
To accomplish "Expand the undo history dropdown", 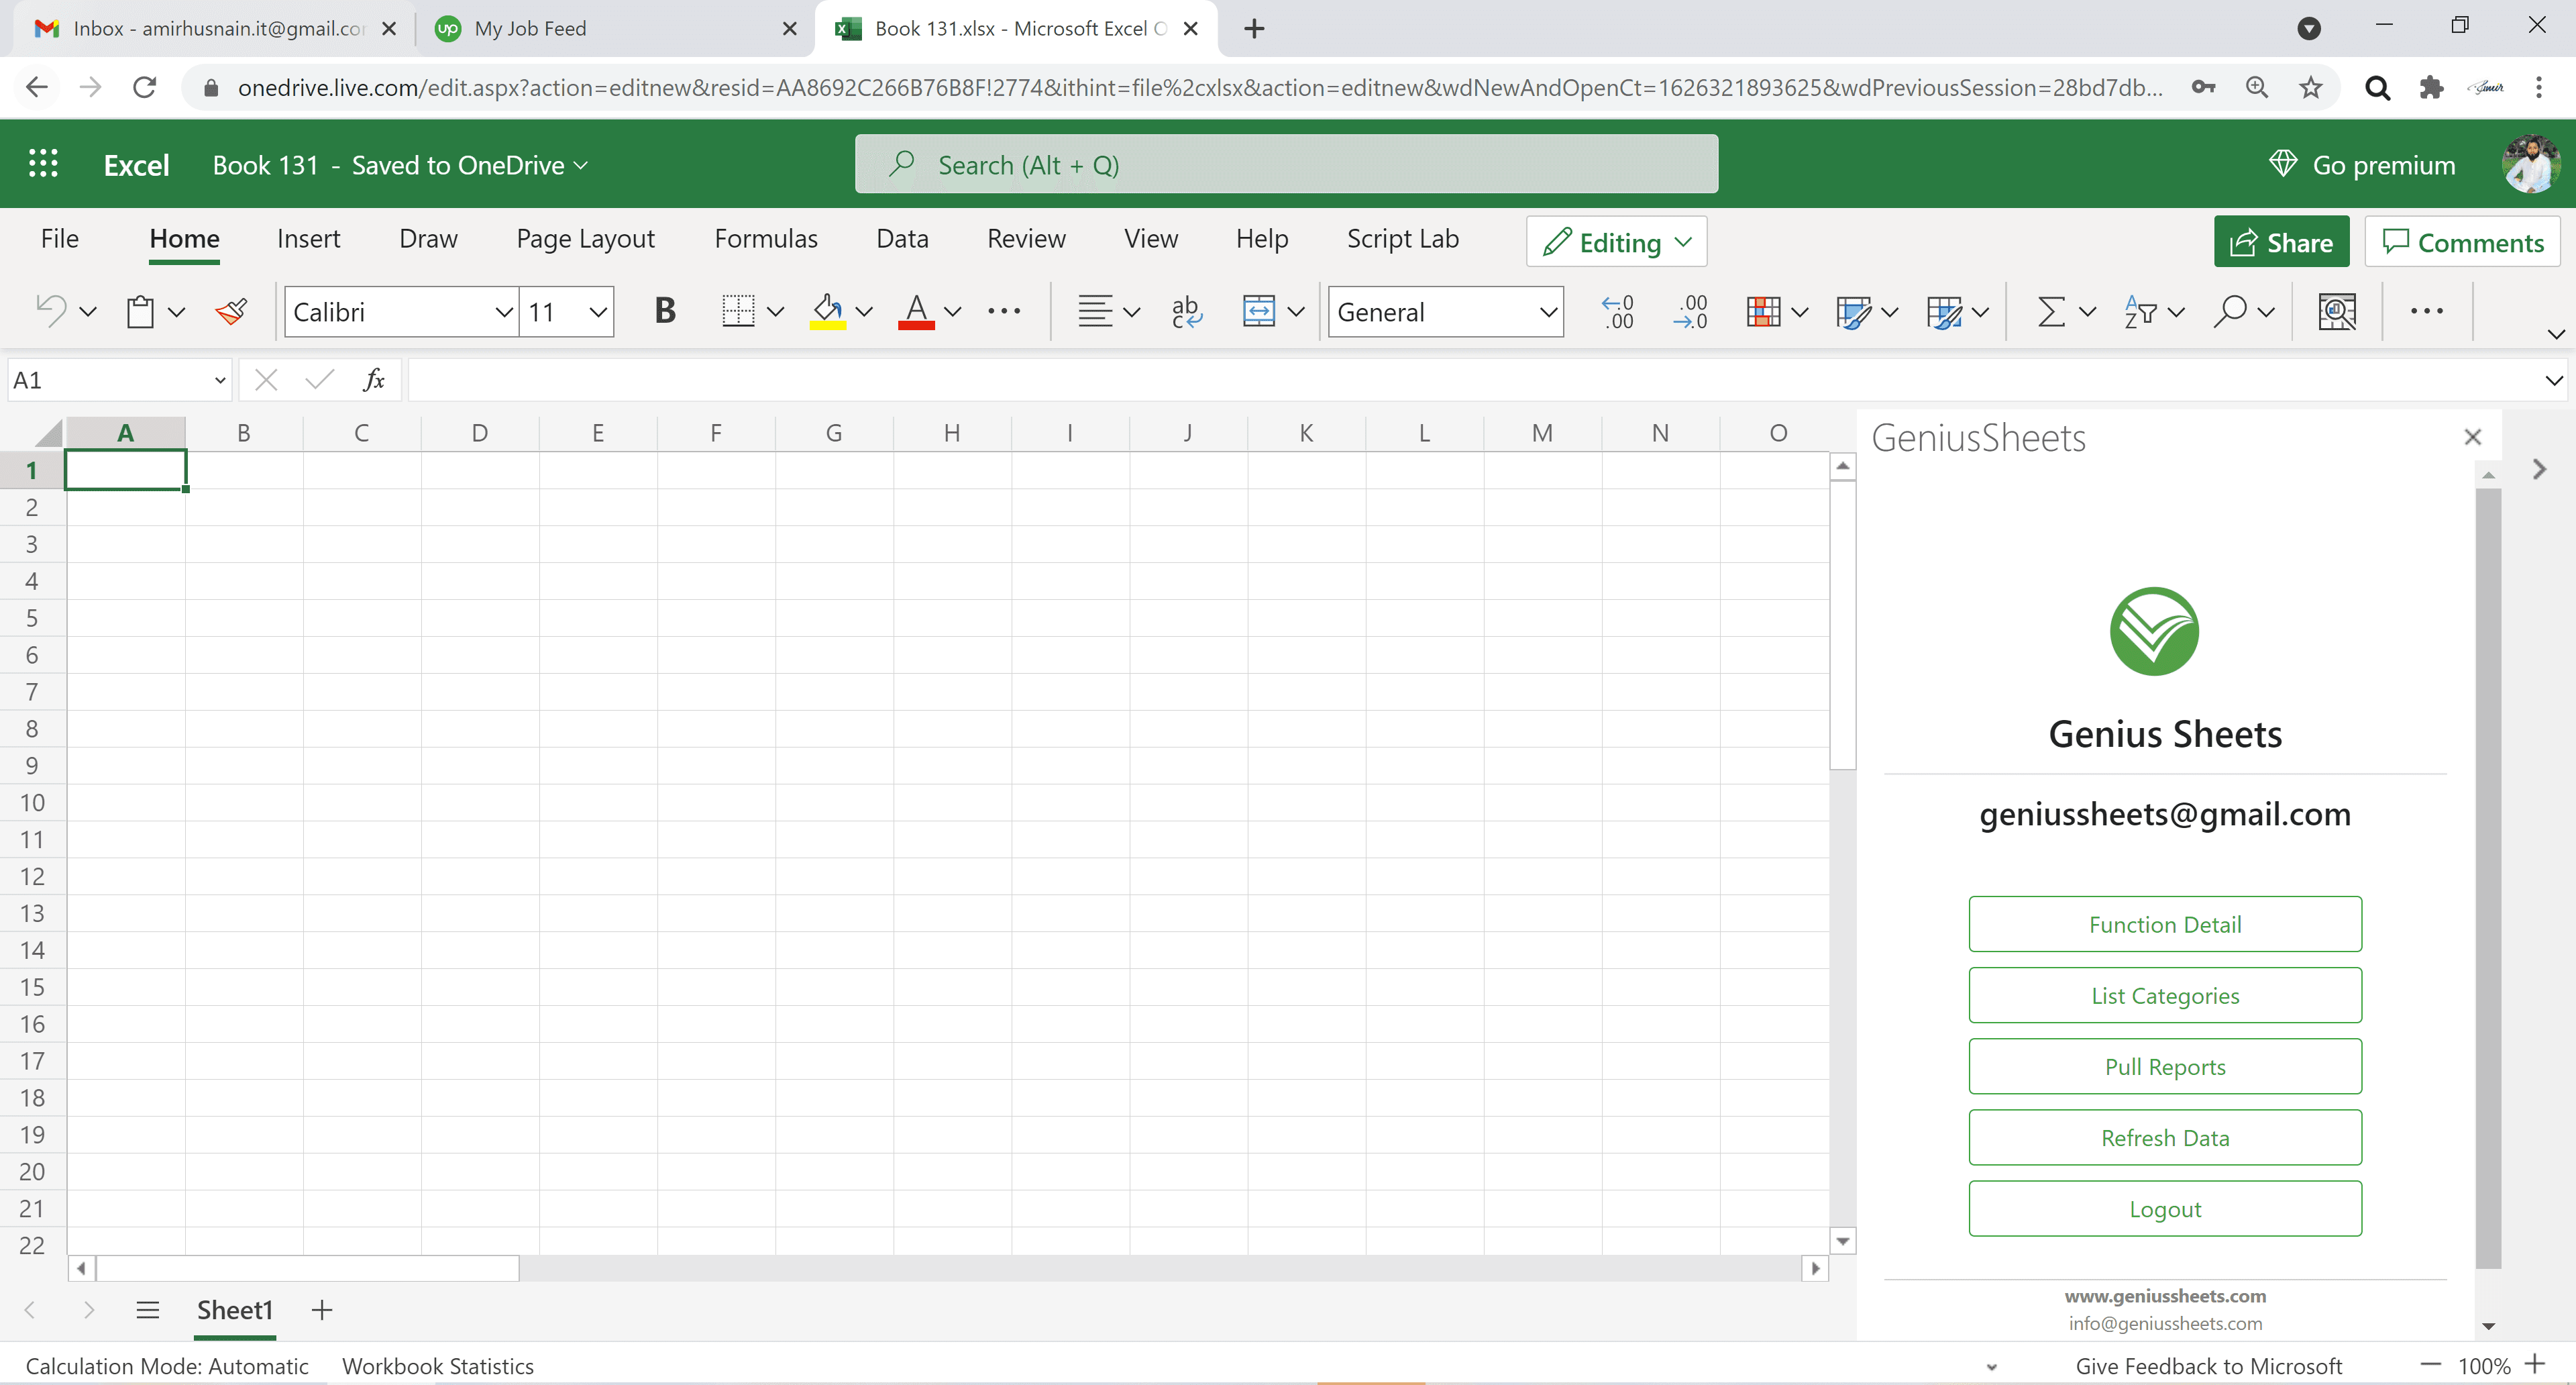I will (88, 312).
